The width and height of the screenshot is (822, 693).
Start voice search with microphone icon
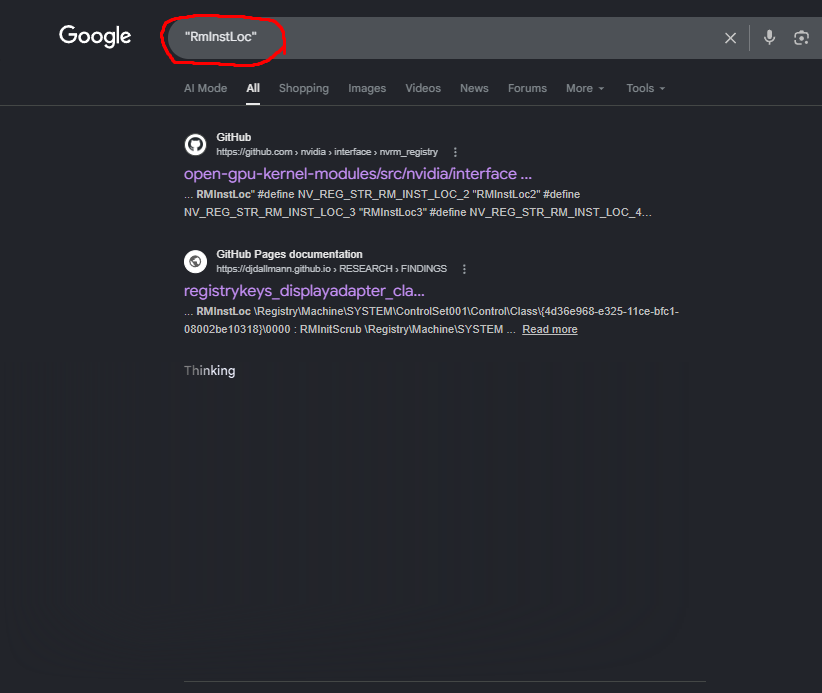click(x=769, y=38)
